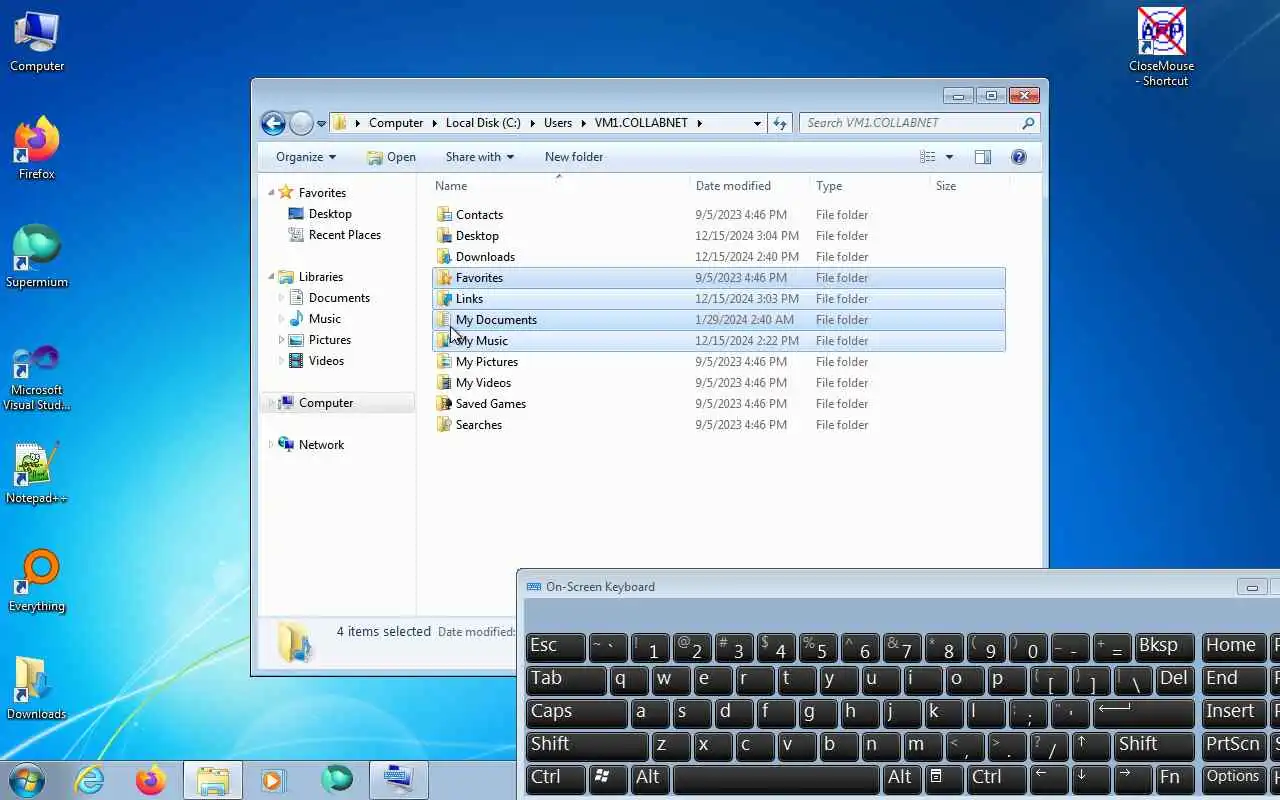1280x800 pixels.
Task: Click Internet Explorer in the taskbar
Action: pos(90,780)
